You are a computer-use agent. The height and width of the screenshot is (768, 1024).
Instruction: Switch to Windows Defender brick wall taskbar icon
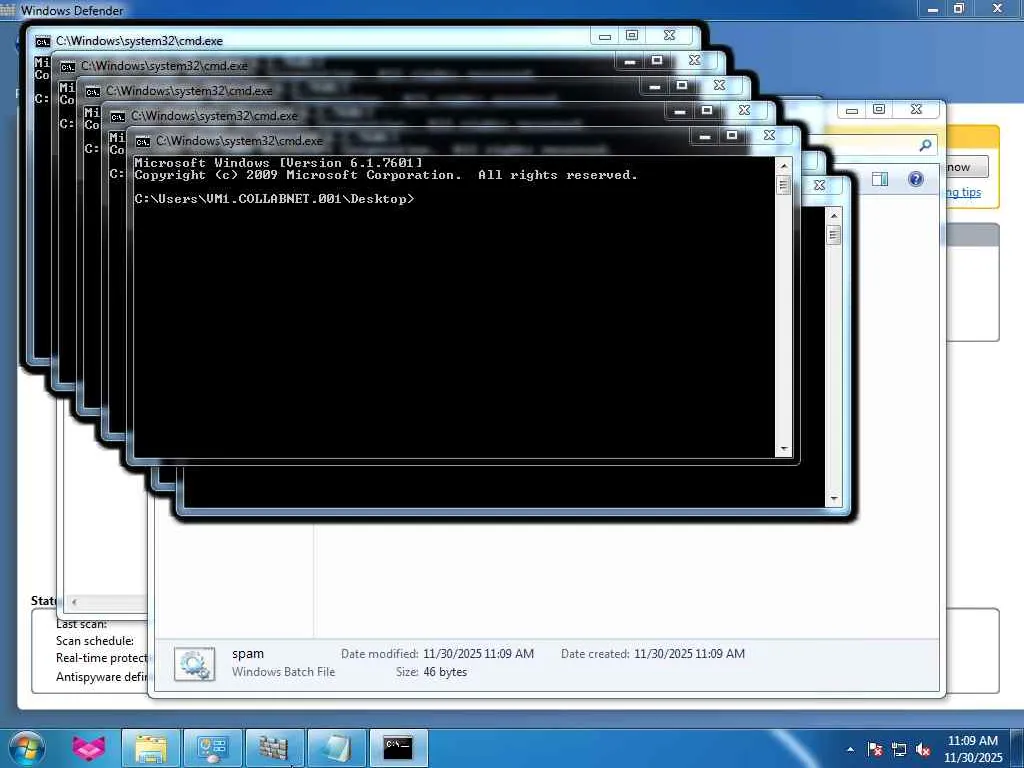(x=274, y=748)
